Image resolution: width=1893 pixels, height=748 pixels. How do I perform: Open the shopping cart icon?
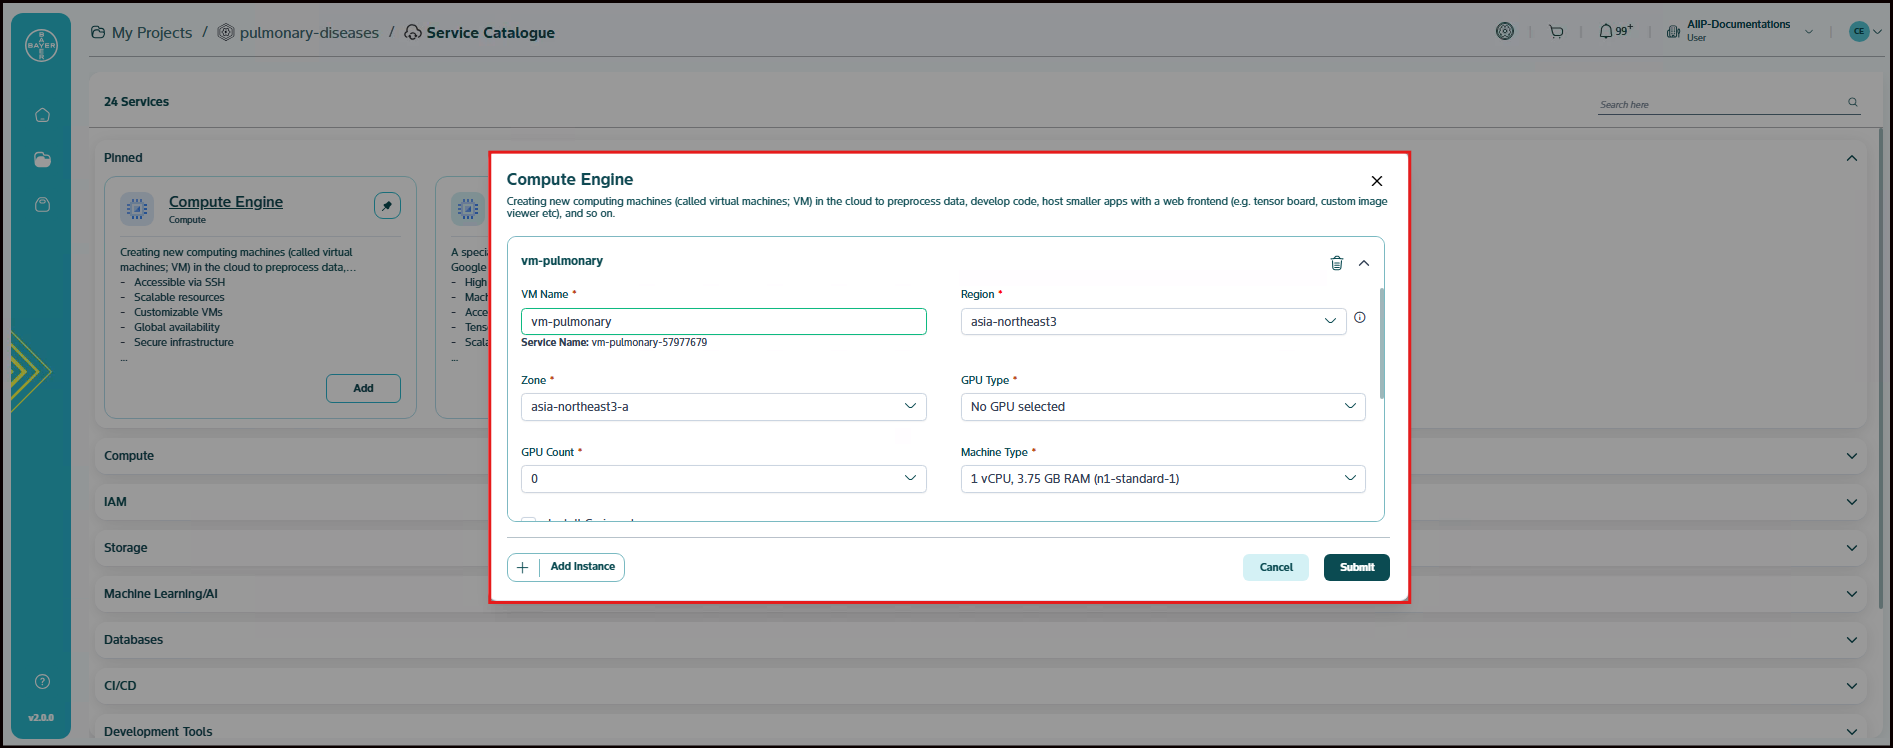(1556, 32)
